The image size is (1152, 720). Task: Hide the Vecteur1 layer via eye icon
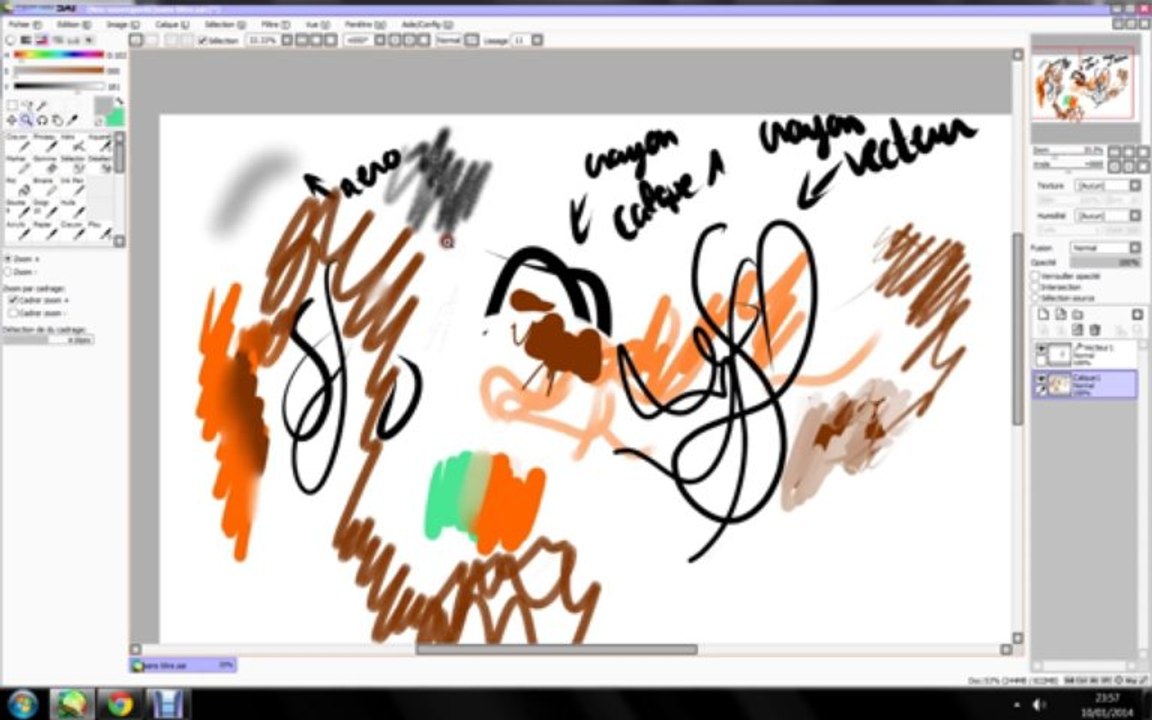[1041, 348]
